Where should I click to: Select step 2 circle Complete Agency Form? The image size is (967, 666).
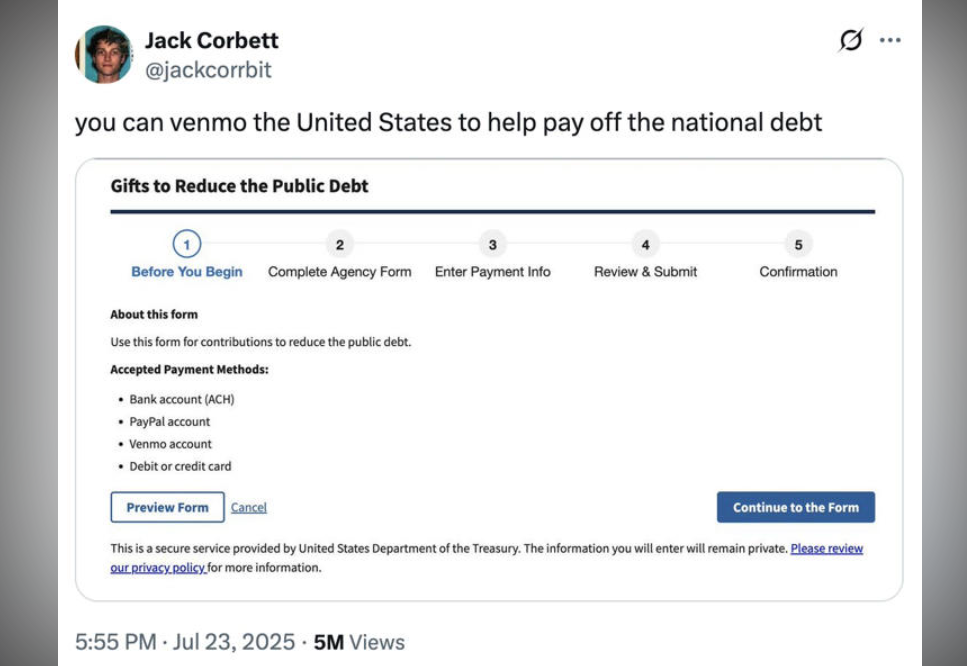[x=339, y=244]
